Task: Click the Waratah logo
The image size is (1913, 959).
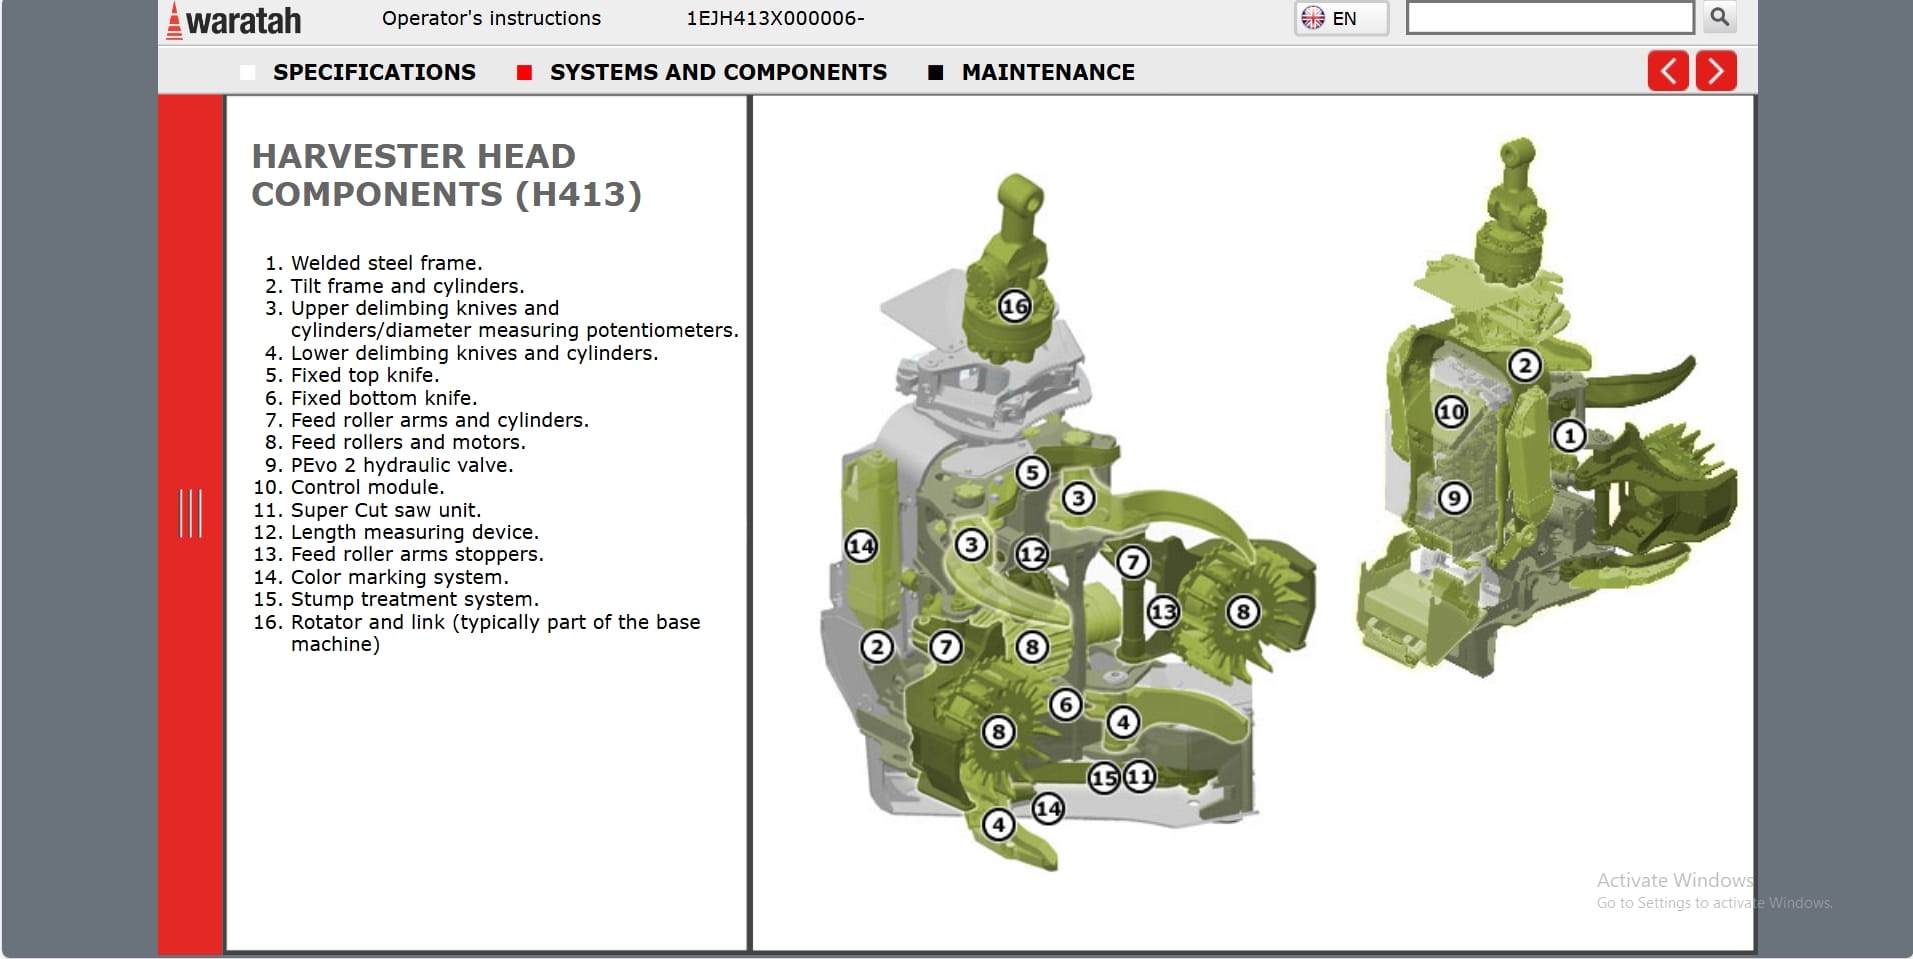Action: tap(233, 20)
